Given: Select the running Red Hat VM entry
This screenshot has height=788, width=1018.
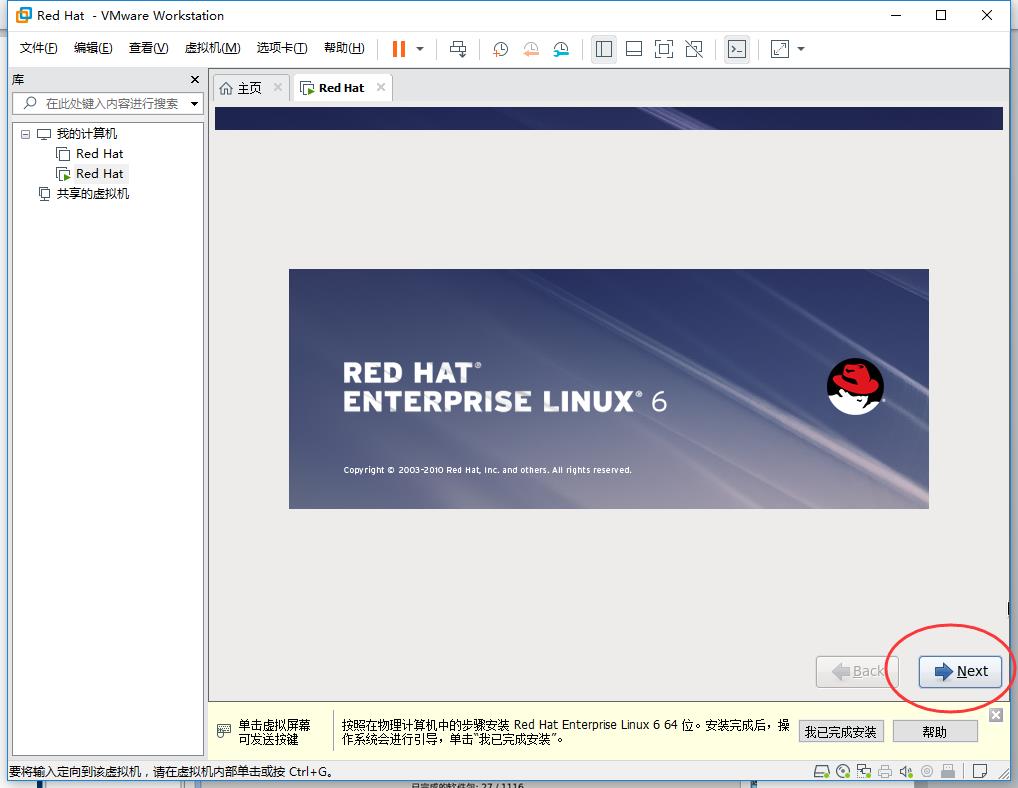Looking at the screenshot, I should click(99, 173).
